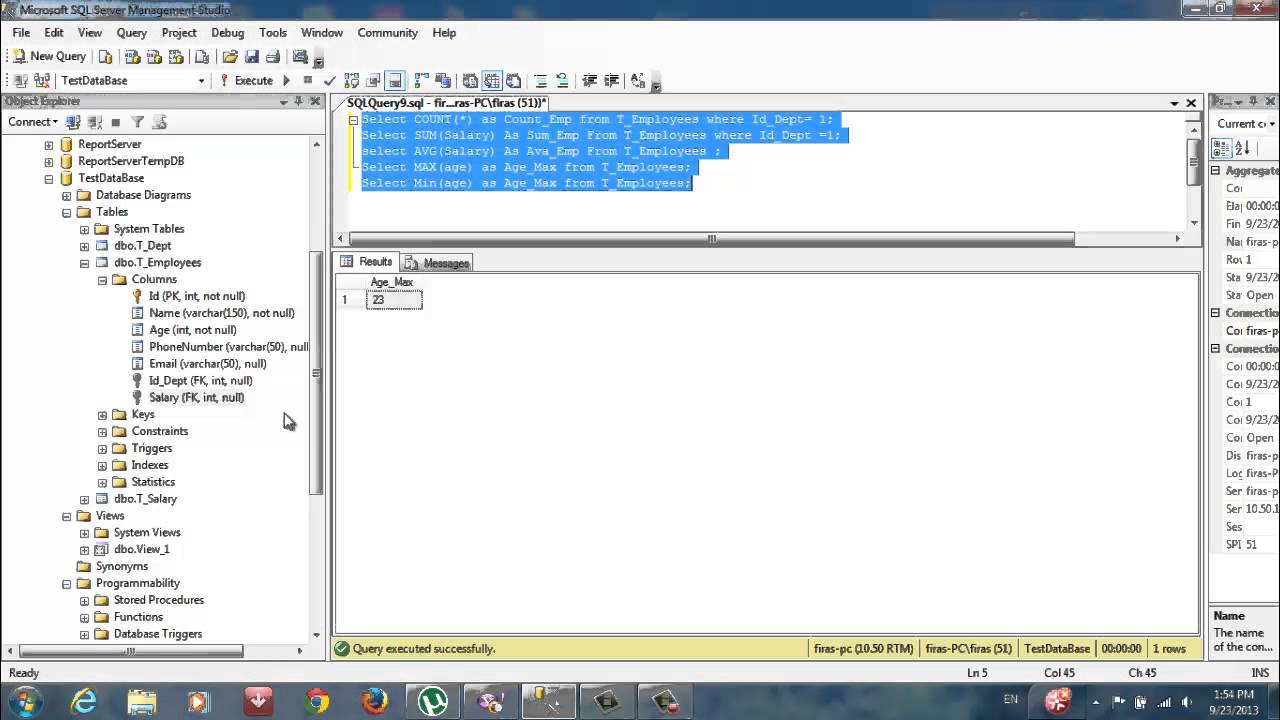Screen dimensions: 1280x720
Task: Toggle Results to Grid mode
Action: click(x=491, y=80)
